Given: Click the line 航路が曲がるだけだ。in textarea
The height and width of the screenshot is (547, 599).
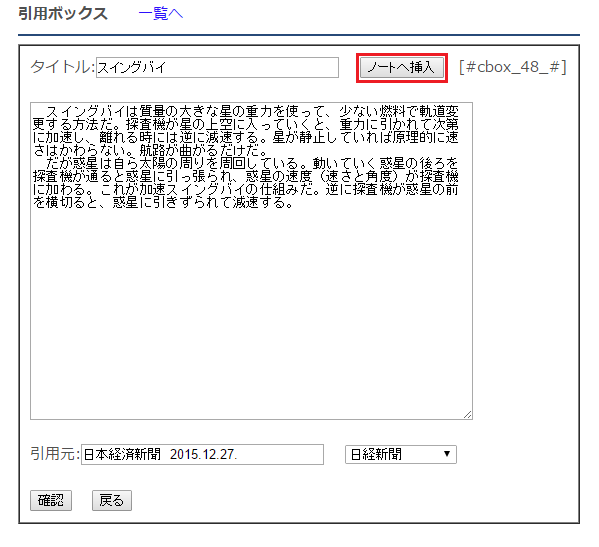Looking at the screenshot, I should click(204, 150).
